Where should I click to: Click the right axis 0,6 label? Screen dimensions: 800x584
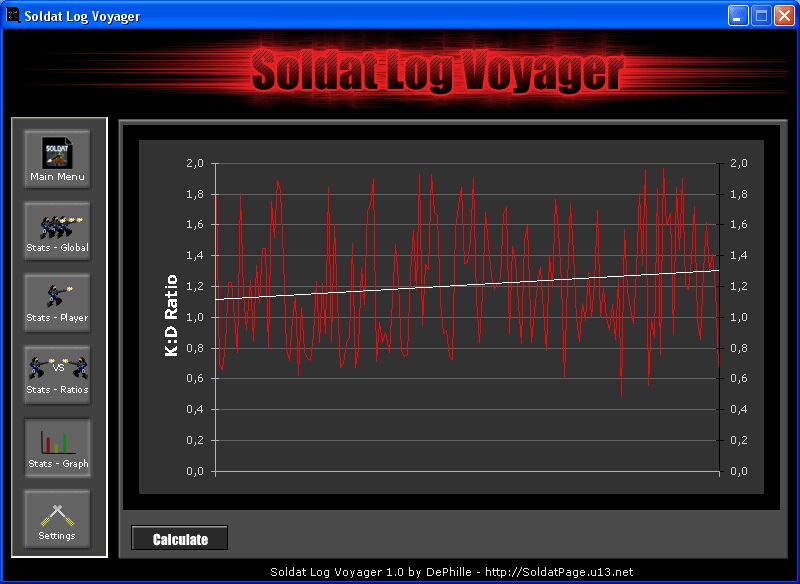pos(739,378)
